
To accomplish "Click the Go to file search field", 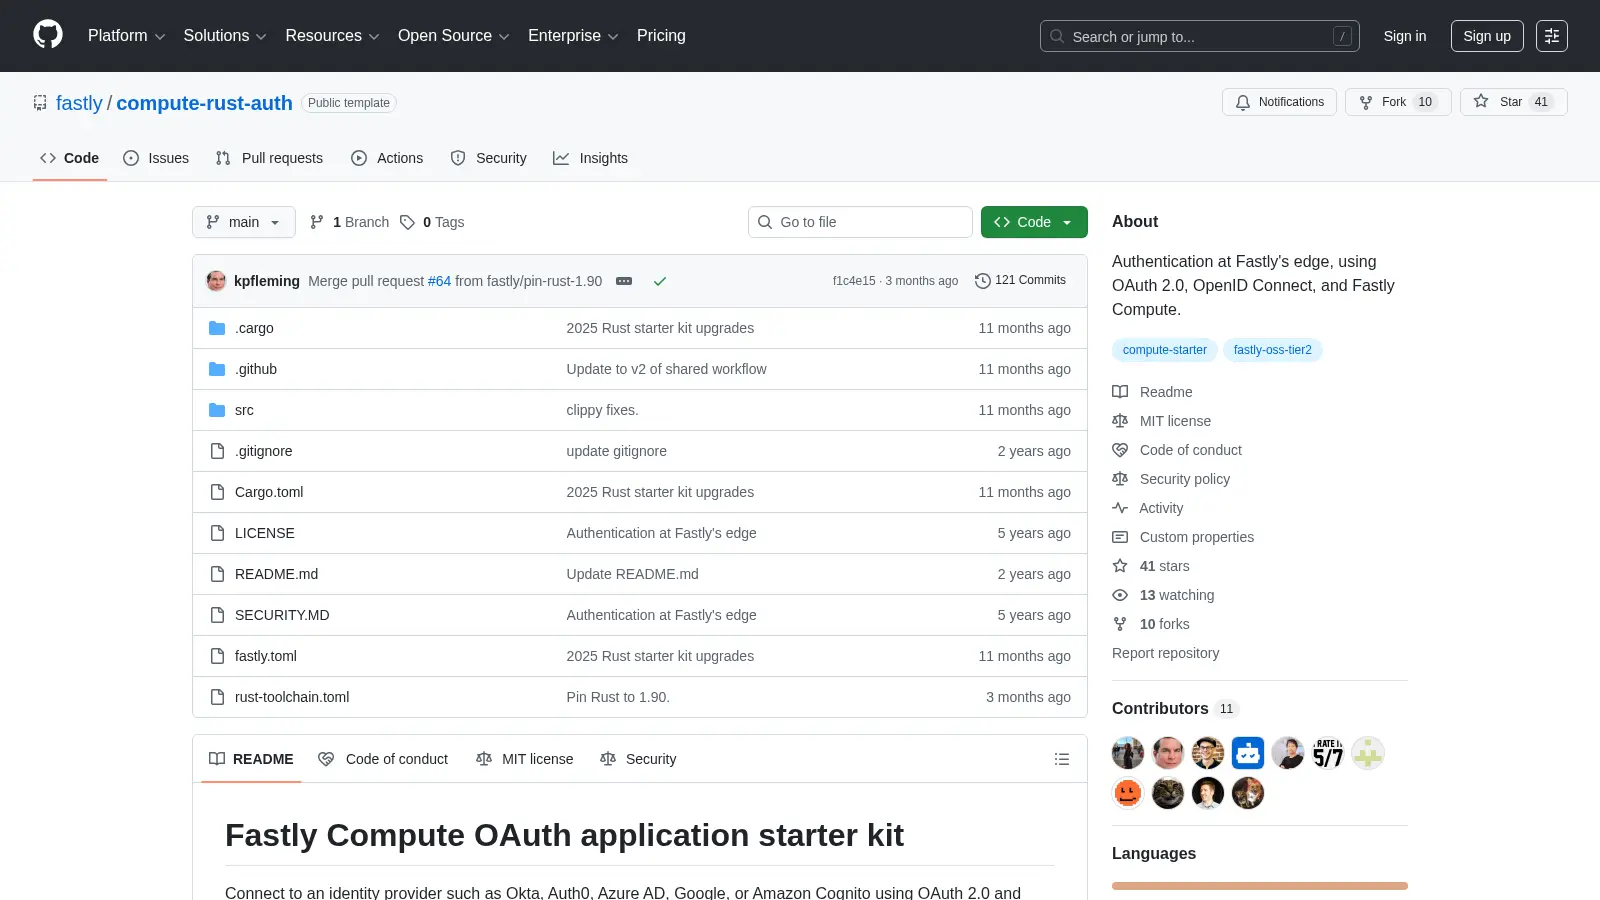I will [x=860, y=222].
